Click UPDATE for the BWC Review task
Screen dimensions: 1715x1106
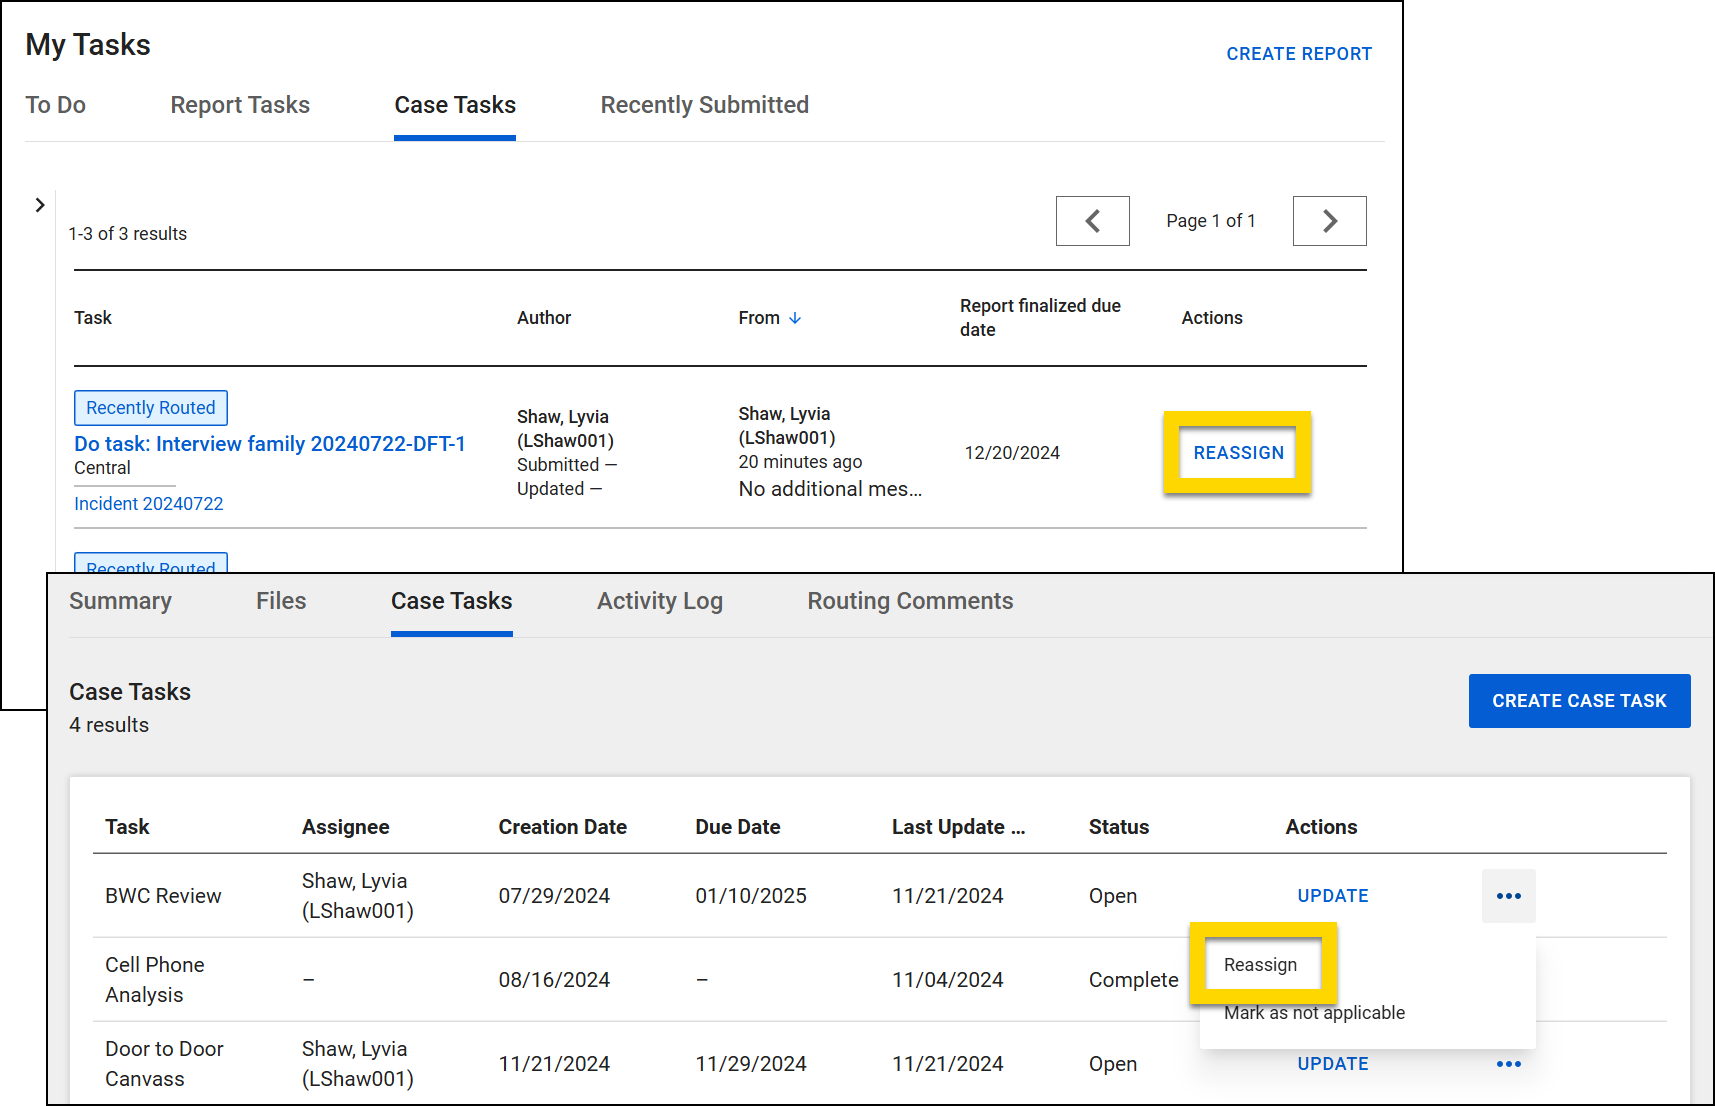tap(1333, 896)
